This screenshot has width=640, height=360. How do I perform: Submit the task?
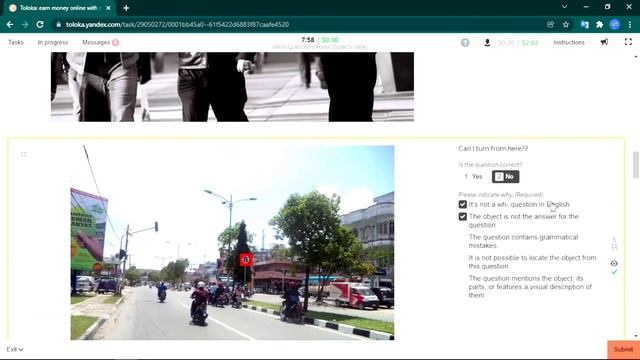pyautogui.click(x=623, y=350)
